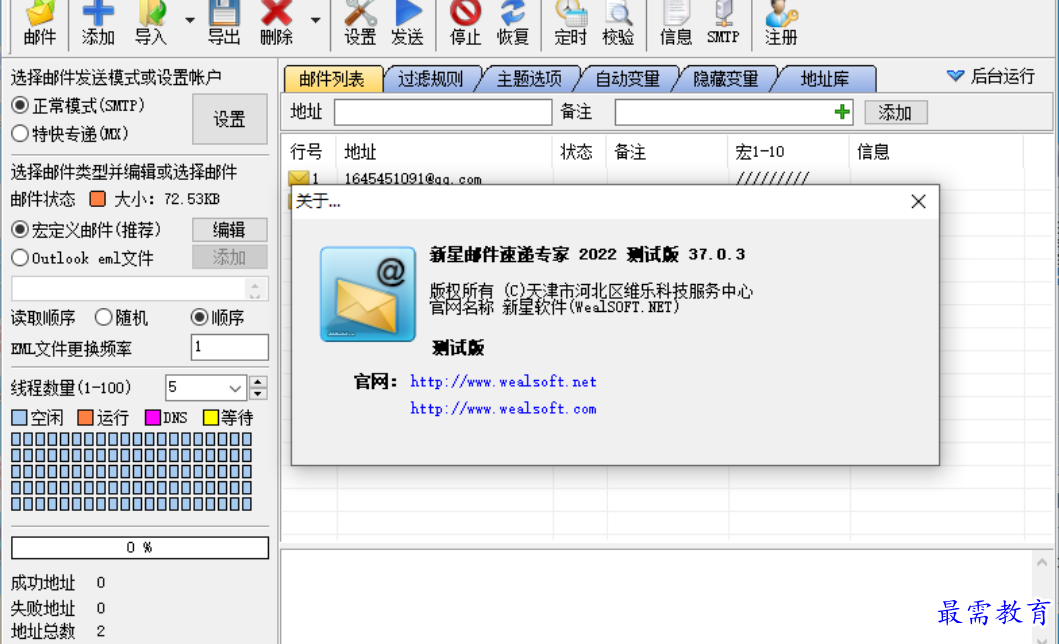
Task: Expand the 后台运行 arrow toggle
Action: click(x=955, y=76)
